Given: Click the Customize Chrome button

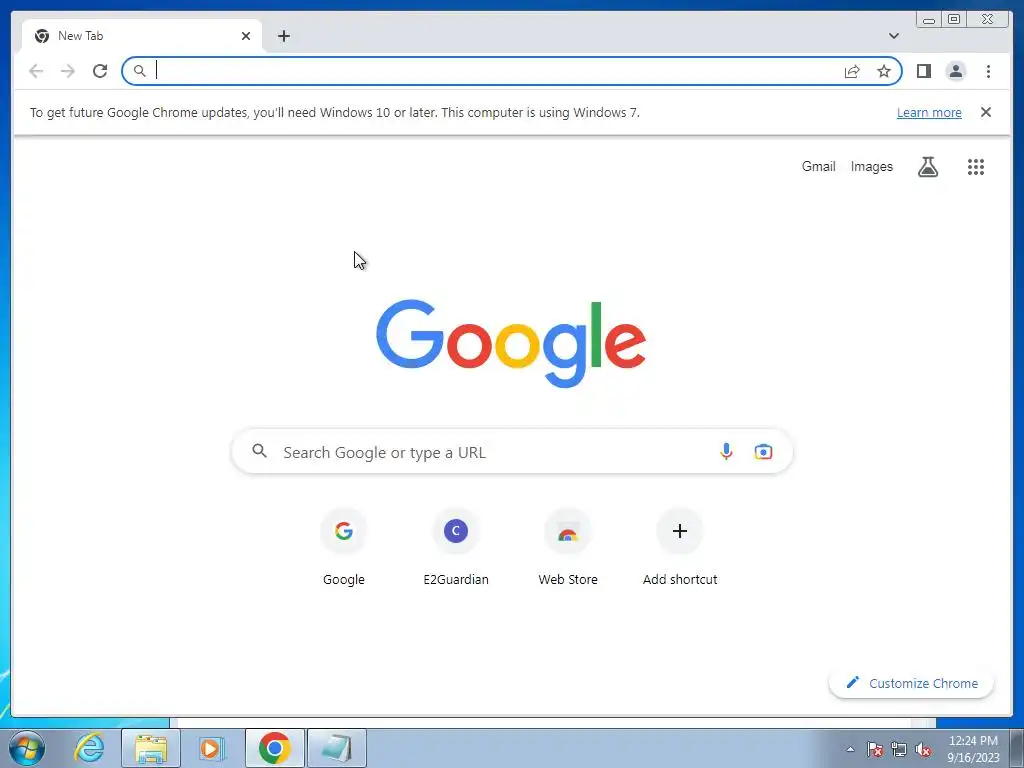Looking at the screenshot, I should coord(911,683).
